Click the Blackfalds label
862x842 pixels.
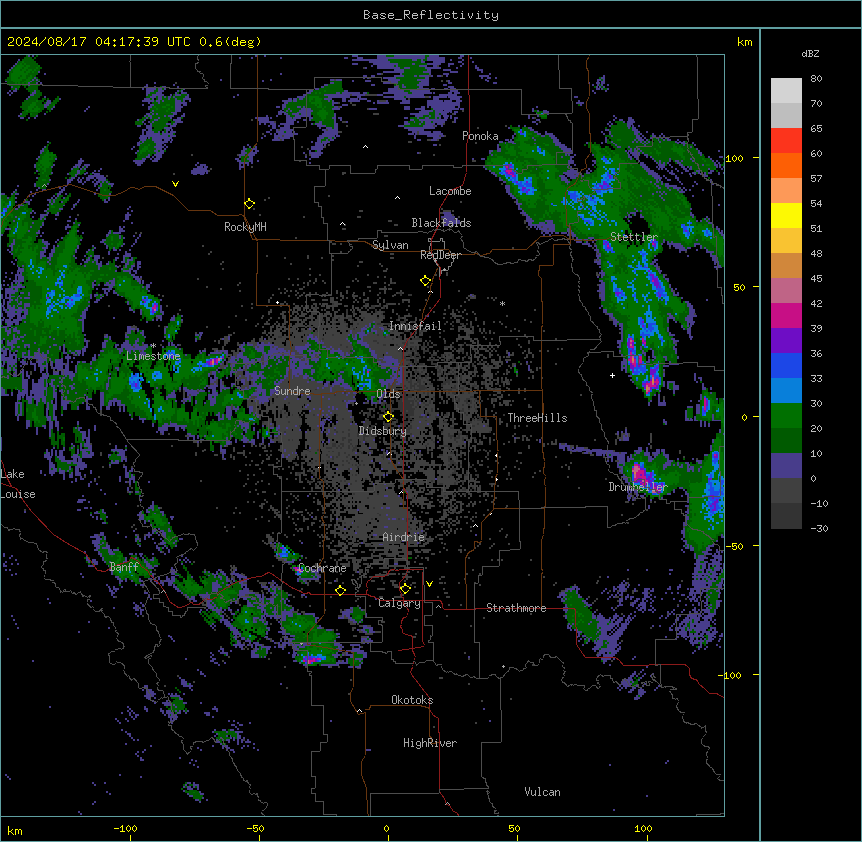click(441, 223)
